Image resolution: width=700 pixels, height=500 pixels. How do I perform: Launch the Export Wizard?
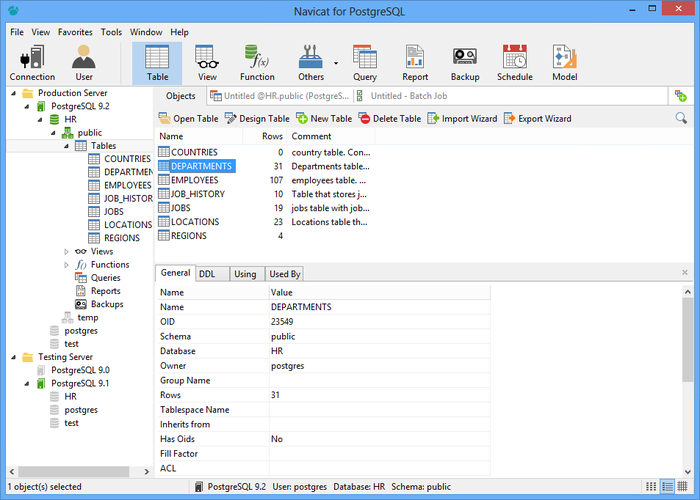tap(538, 119)
